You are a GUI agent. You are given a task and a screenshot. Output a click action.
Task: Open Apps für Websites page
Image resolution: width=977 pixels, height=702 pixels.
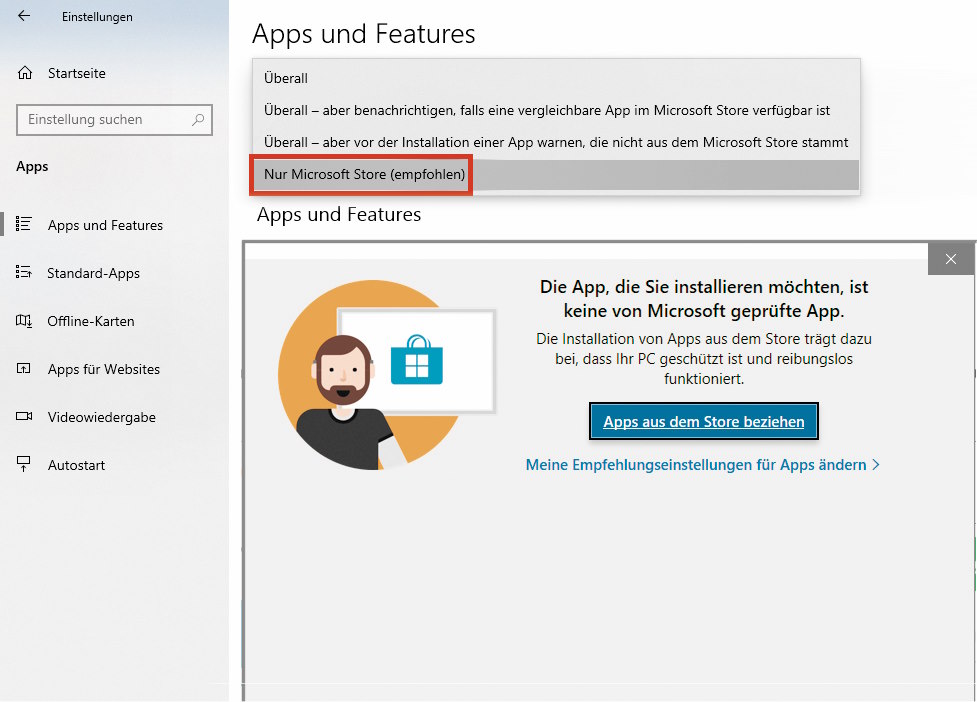coord(104,369)
